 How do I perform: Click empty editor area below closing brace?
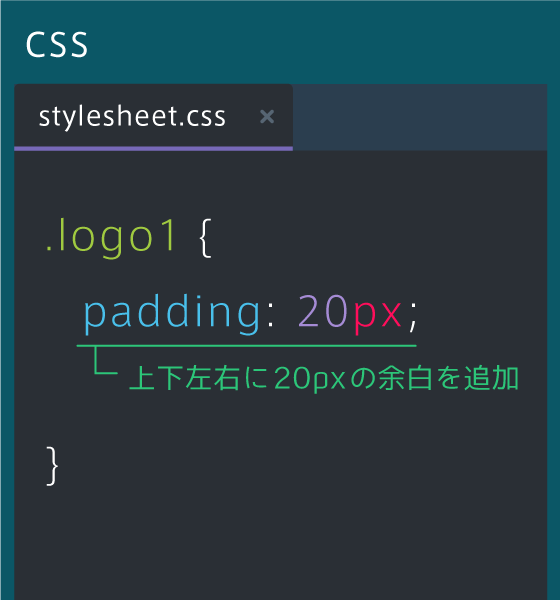tap(281, 543)
